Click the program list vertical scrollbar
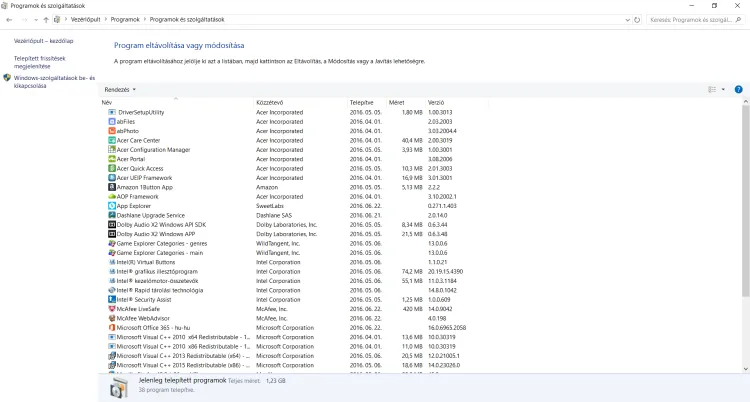This screenshot has width=750, height=402. pos(745,200)
